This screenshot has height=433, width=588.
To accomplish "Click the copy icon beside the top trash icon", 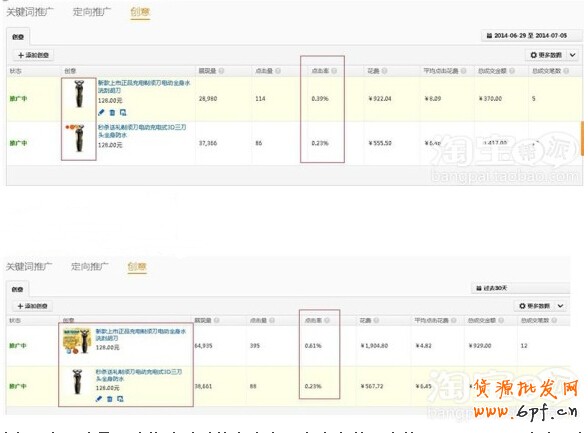I will coord(123,112).
